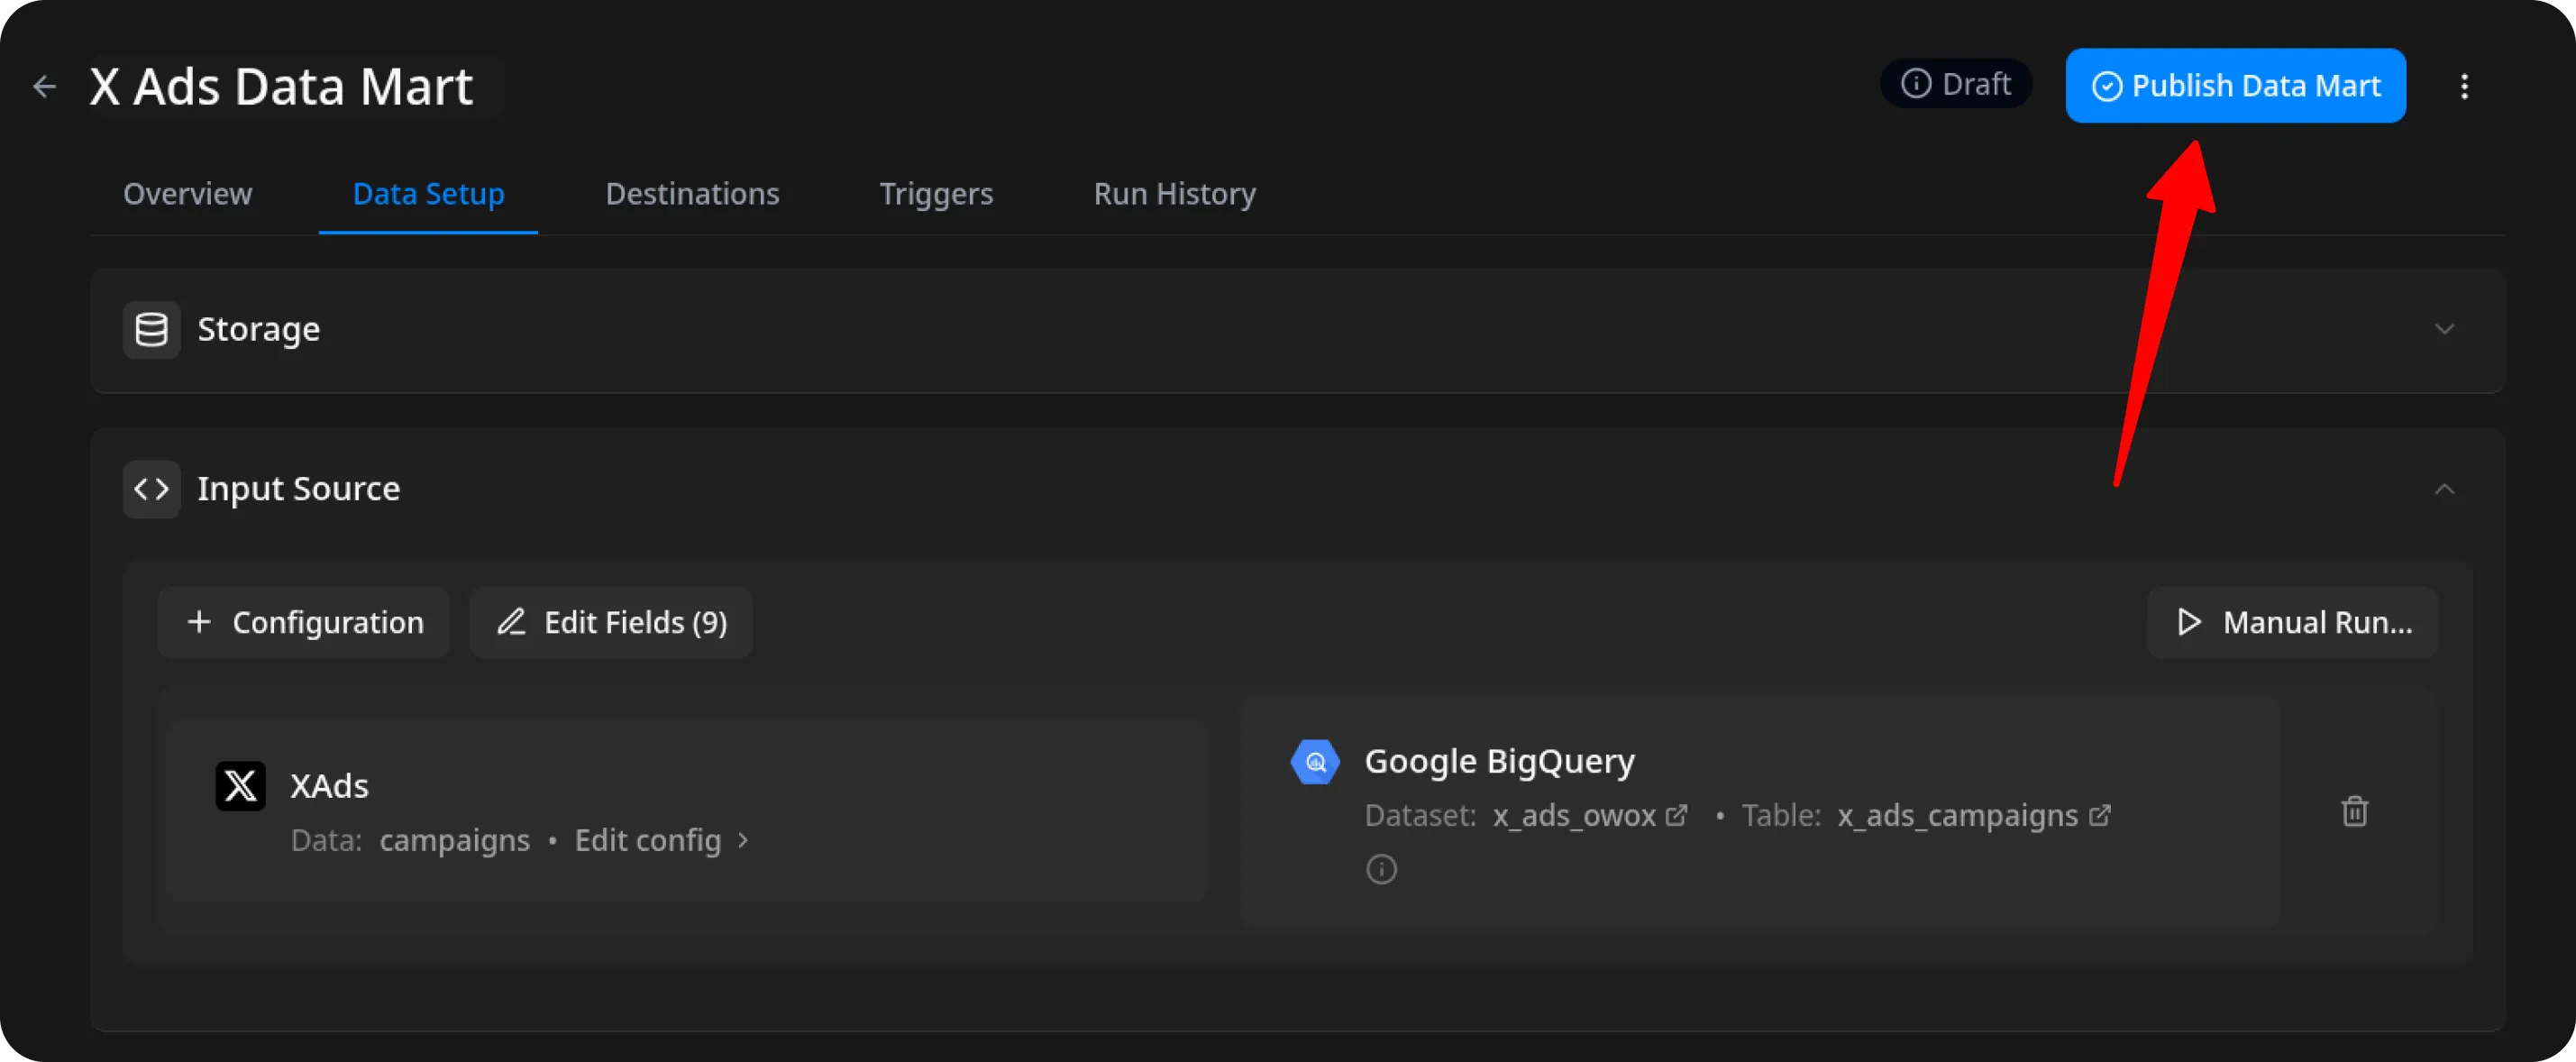Image resolution: width=2576 pixels, height=1062 pixels.
Task: Collapse the Input Source section chevron
Action: [2444, 489]
